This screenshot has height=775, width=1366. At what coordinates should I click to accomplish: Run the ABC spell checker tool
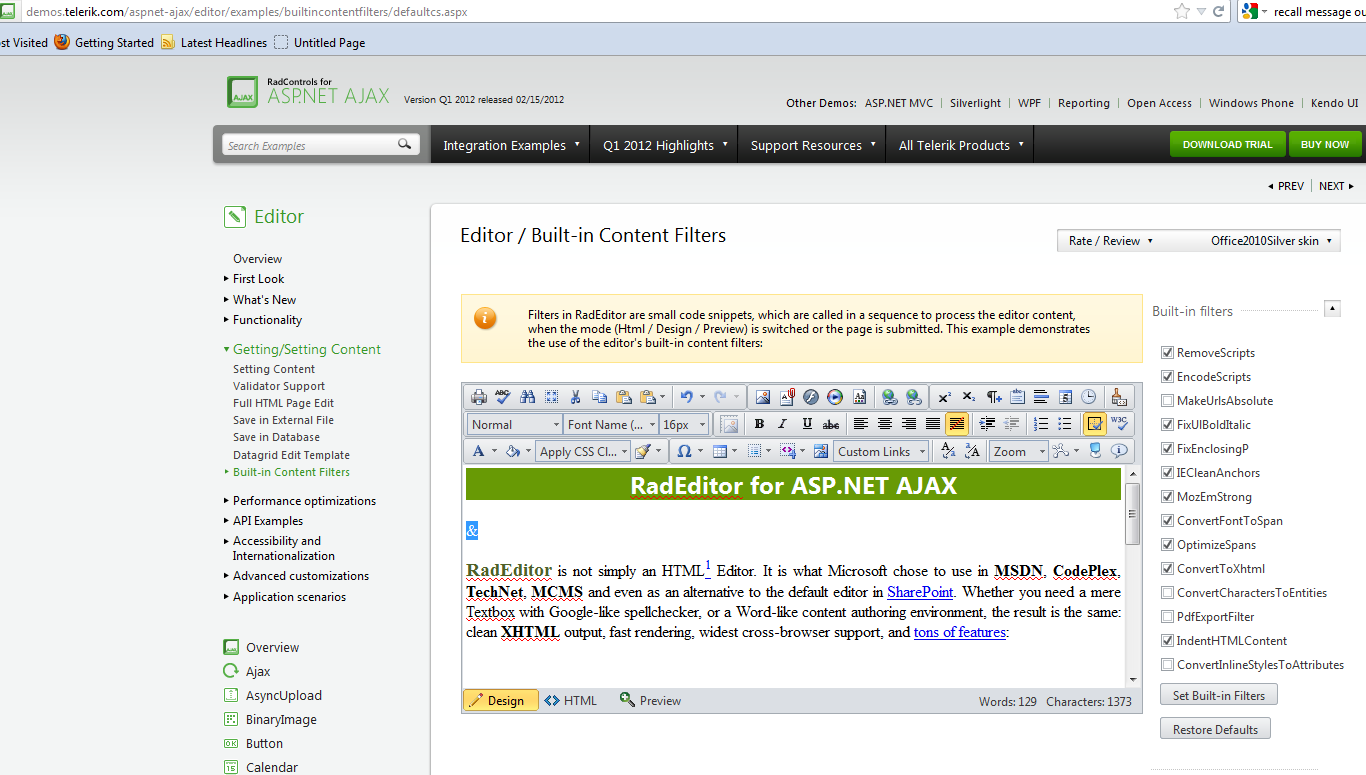coord(503,397)
